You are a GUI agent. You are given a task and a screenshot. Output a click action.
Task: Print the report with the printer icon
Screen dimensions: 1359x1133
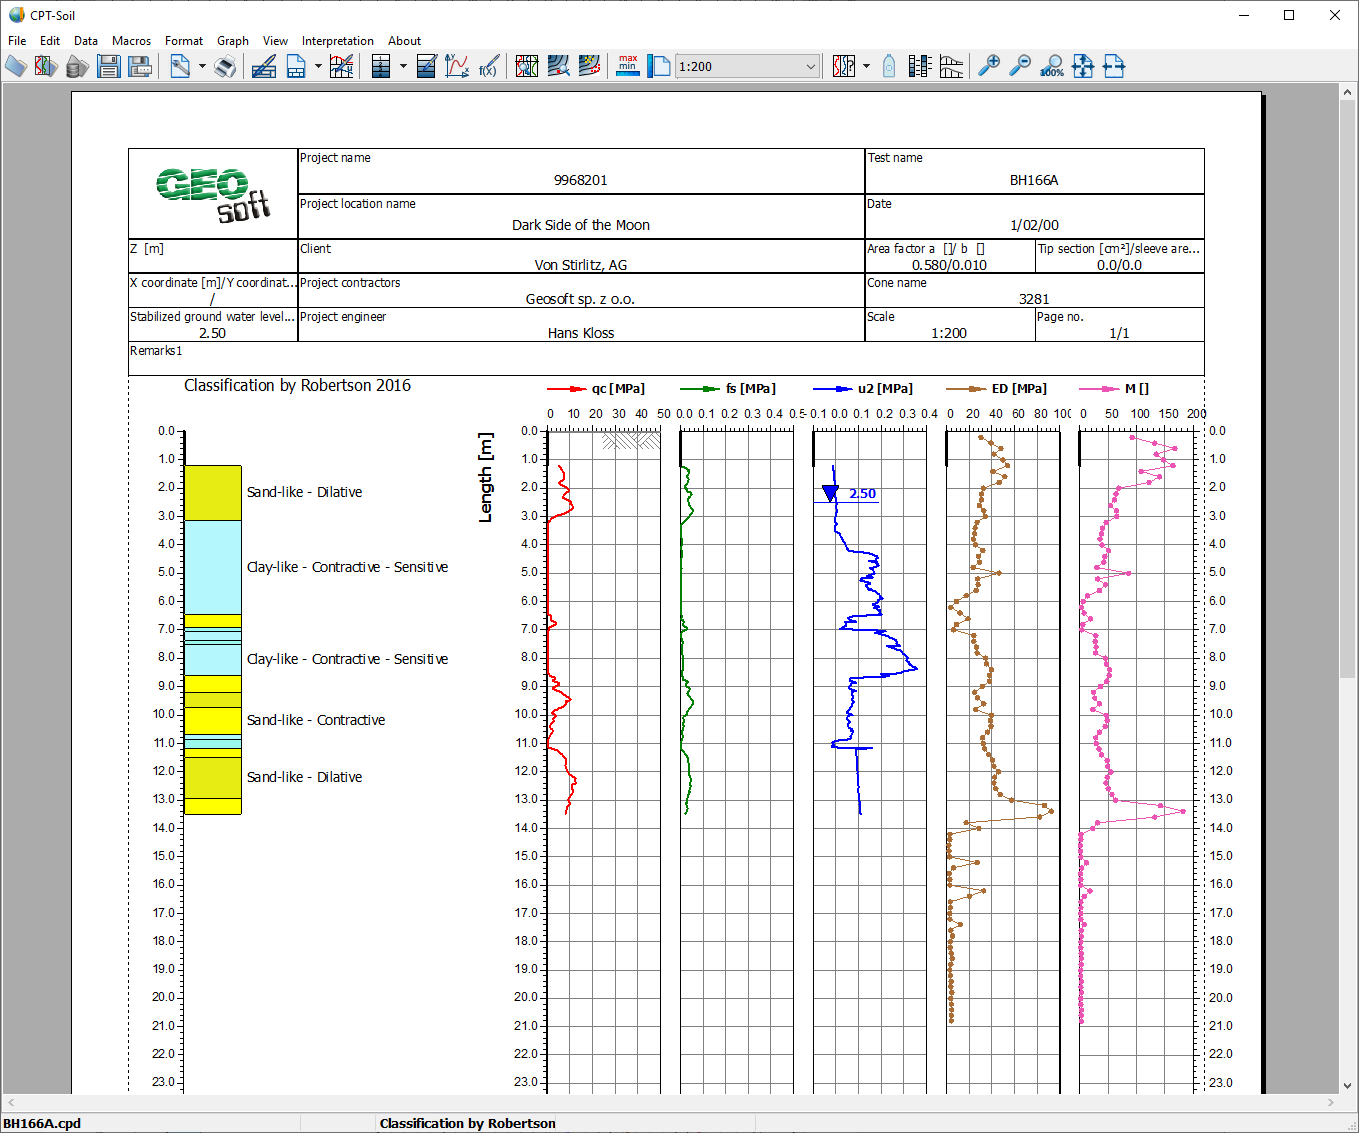click(226, 67)
